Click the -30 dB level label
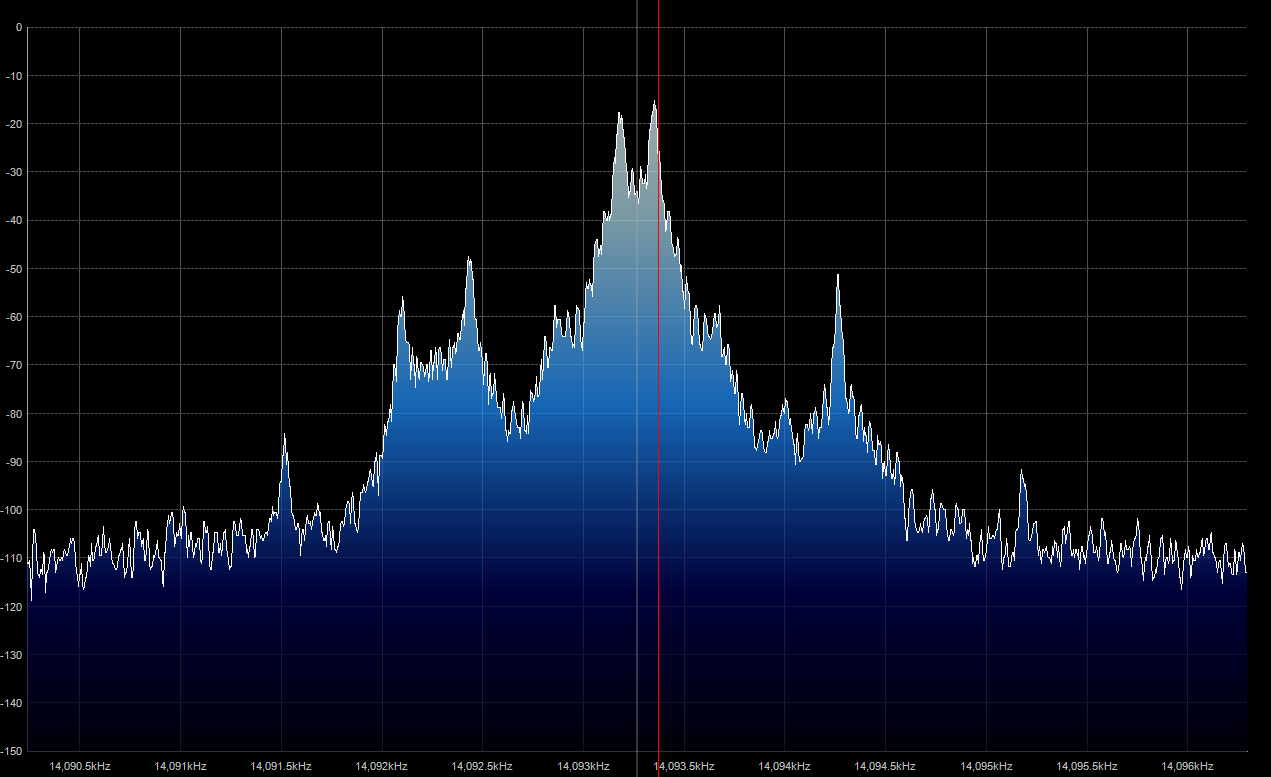The width and height of the screenshot is (1271, 777). point(15,172)
